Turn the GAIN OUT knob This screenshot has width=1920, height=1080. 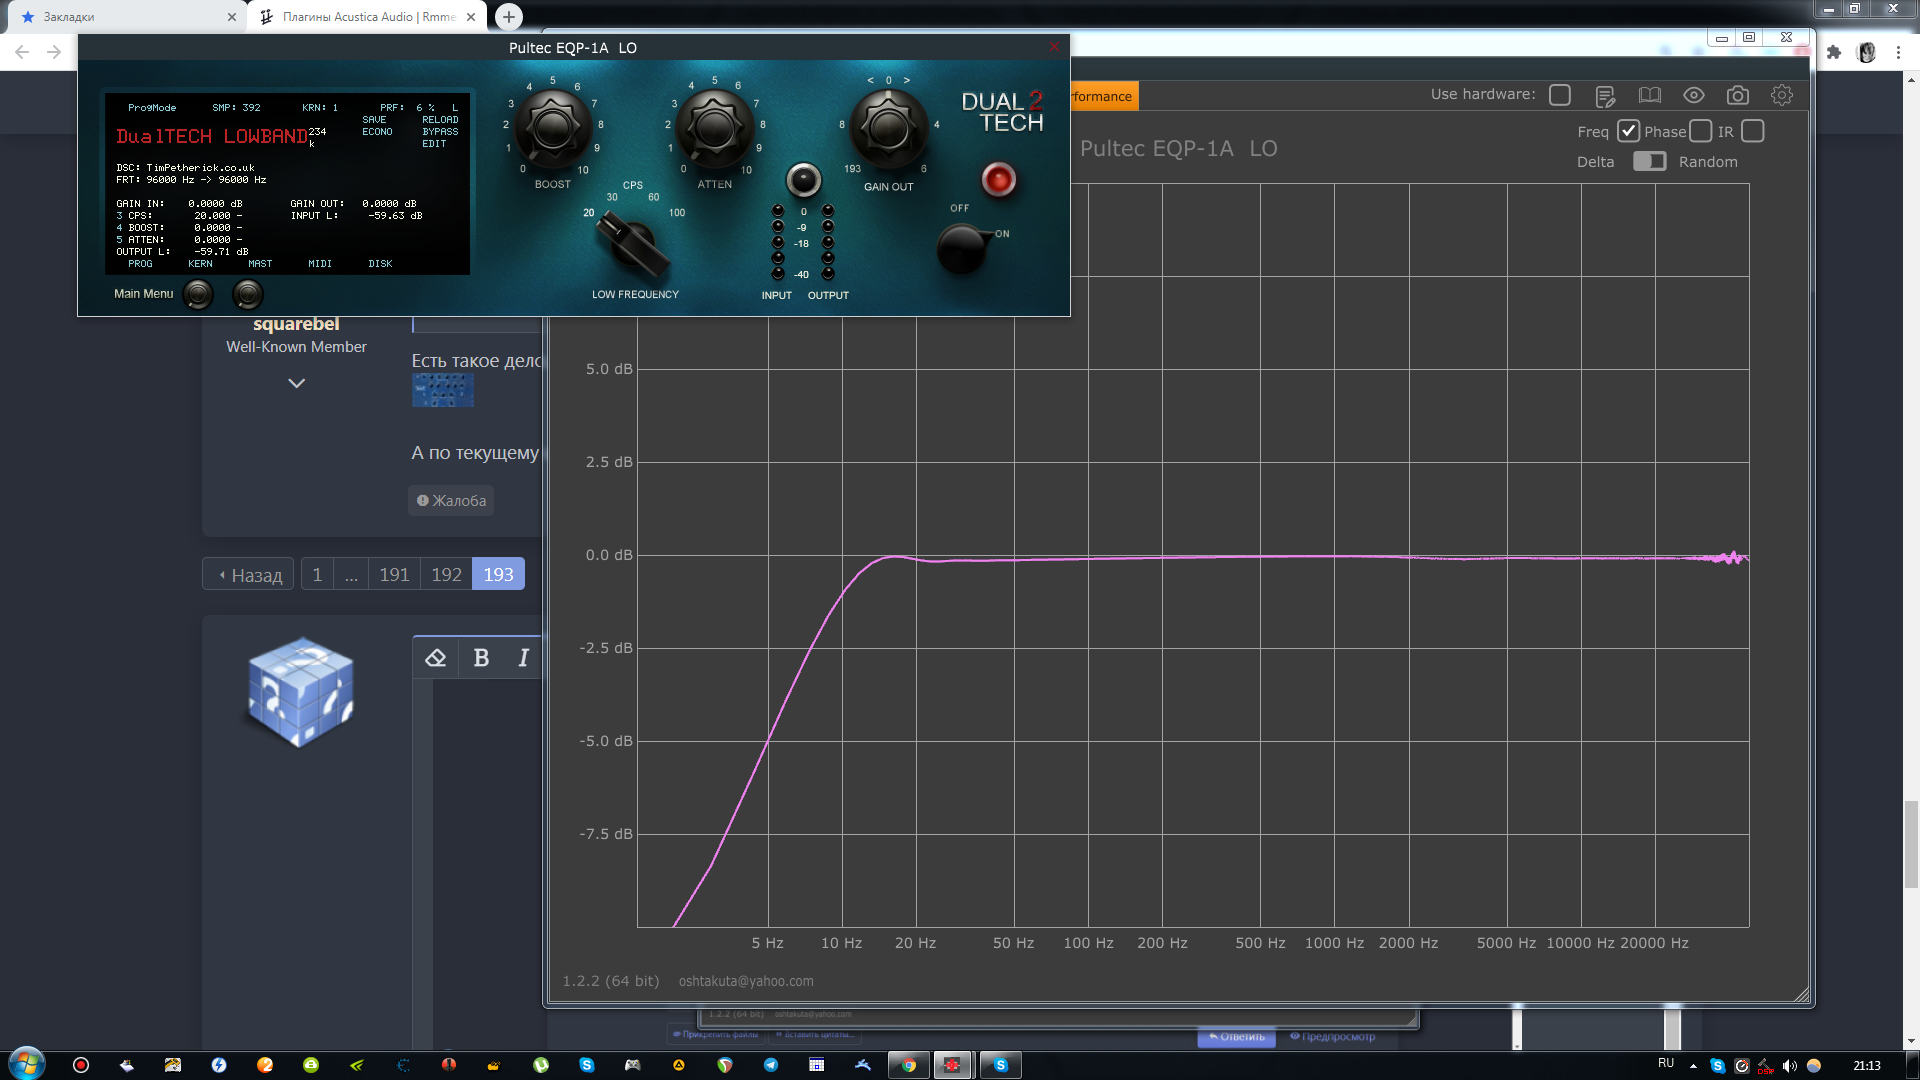(x=888, y=128)
